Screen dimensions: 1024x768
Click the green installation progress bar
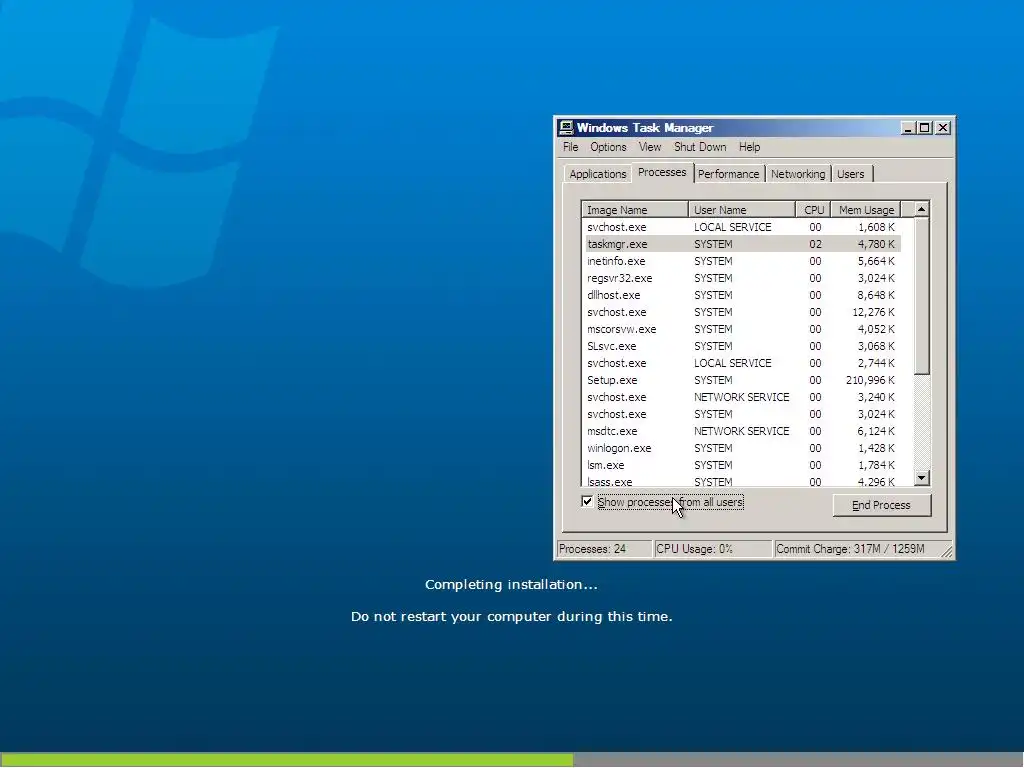[287, 760]
